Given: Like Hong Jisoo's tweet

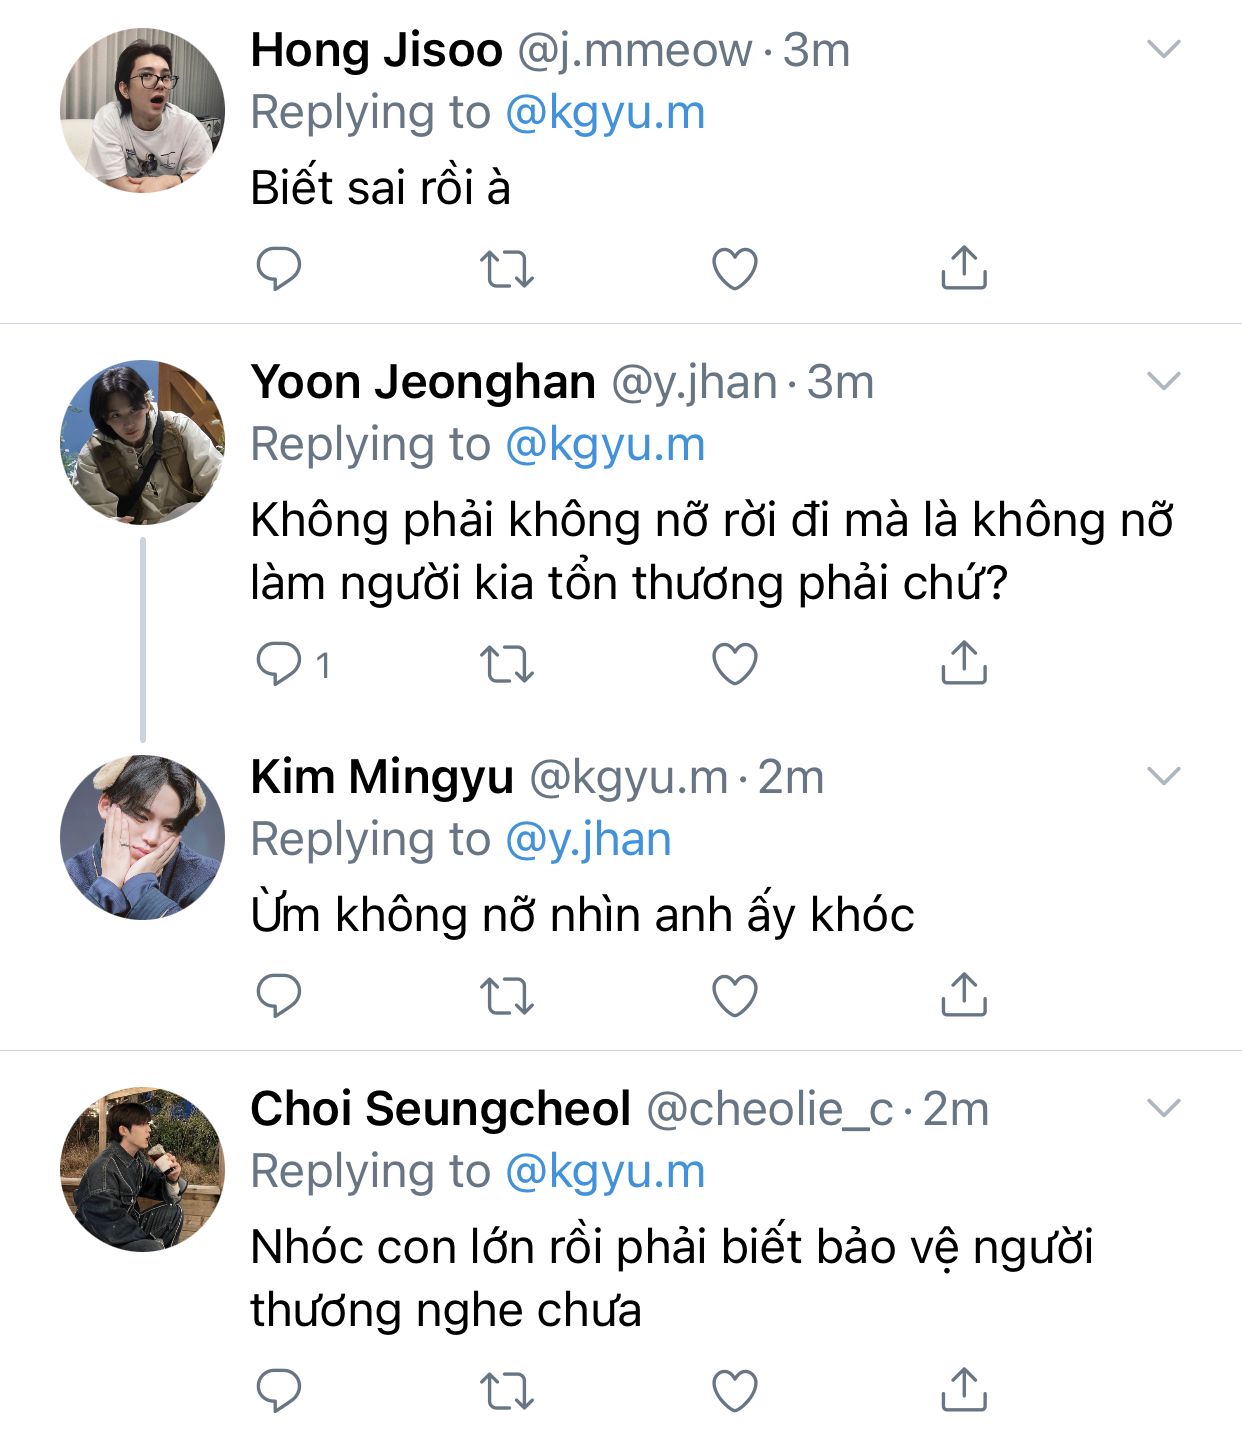Looking at the screenshot, I should point(734,269).
